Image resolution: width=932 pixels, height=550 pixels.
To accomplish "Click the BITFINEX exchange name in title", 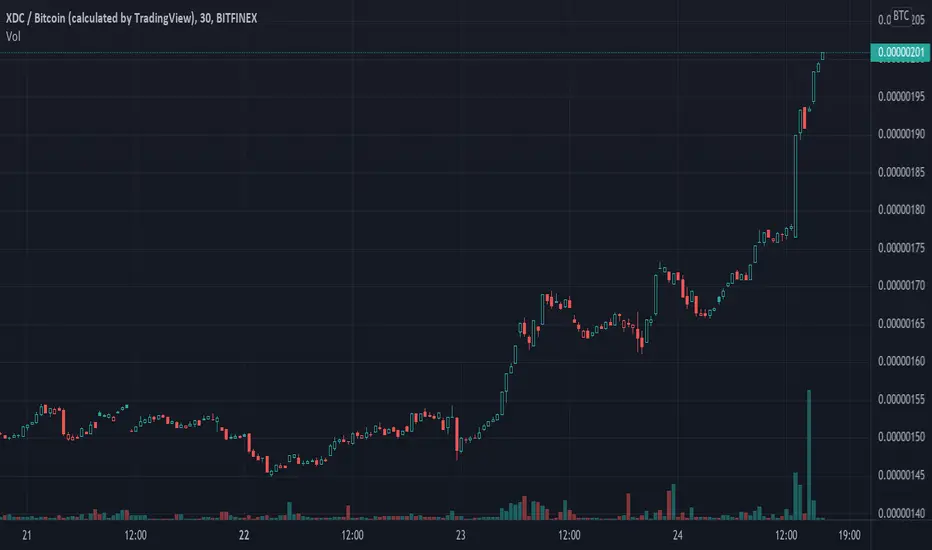I will click(237, 18).
